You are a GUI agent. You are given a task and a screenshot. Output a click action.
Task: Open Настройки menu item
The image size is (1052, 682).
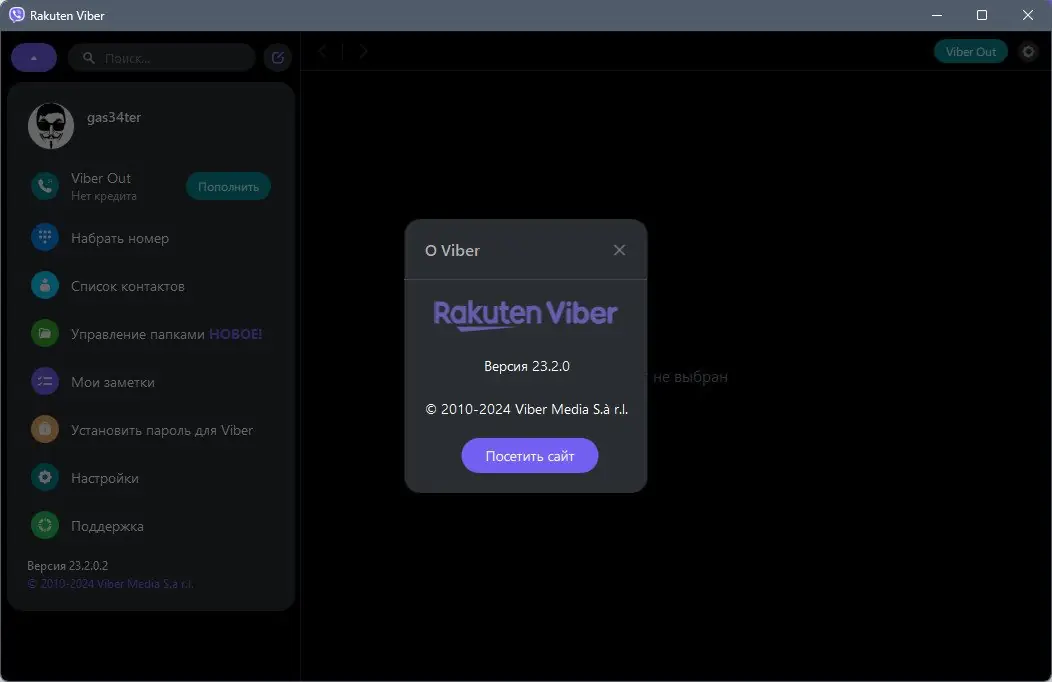[x=105, y=478]
